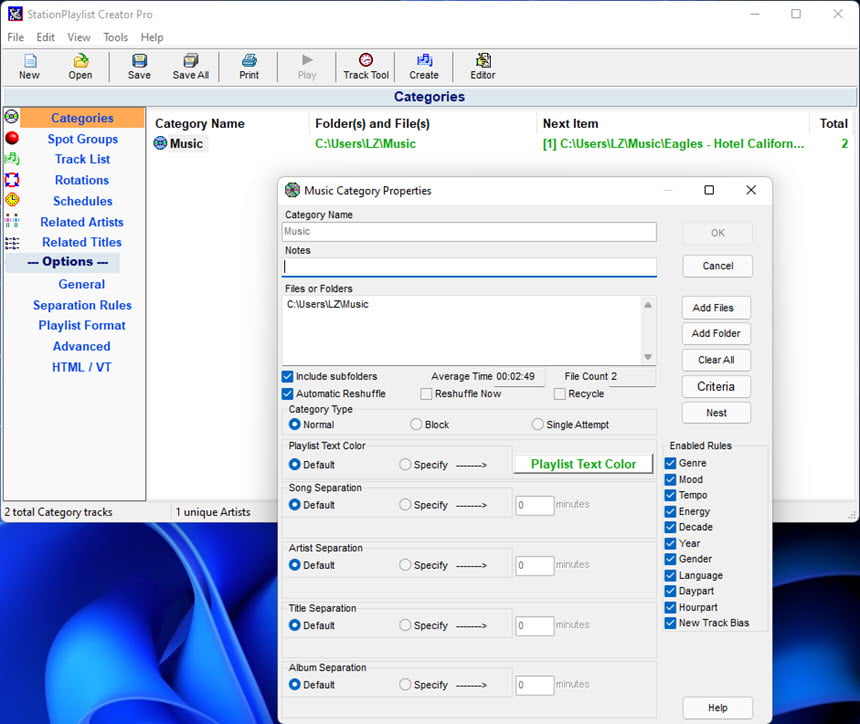Check the Recycle checkbox
Image resolution: width=860 pixels, height=724 pixels.
pos(559,394)
